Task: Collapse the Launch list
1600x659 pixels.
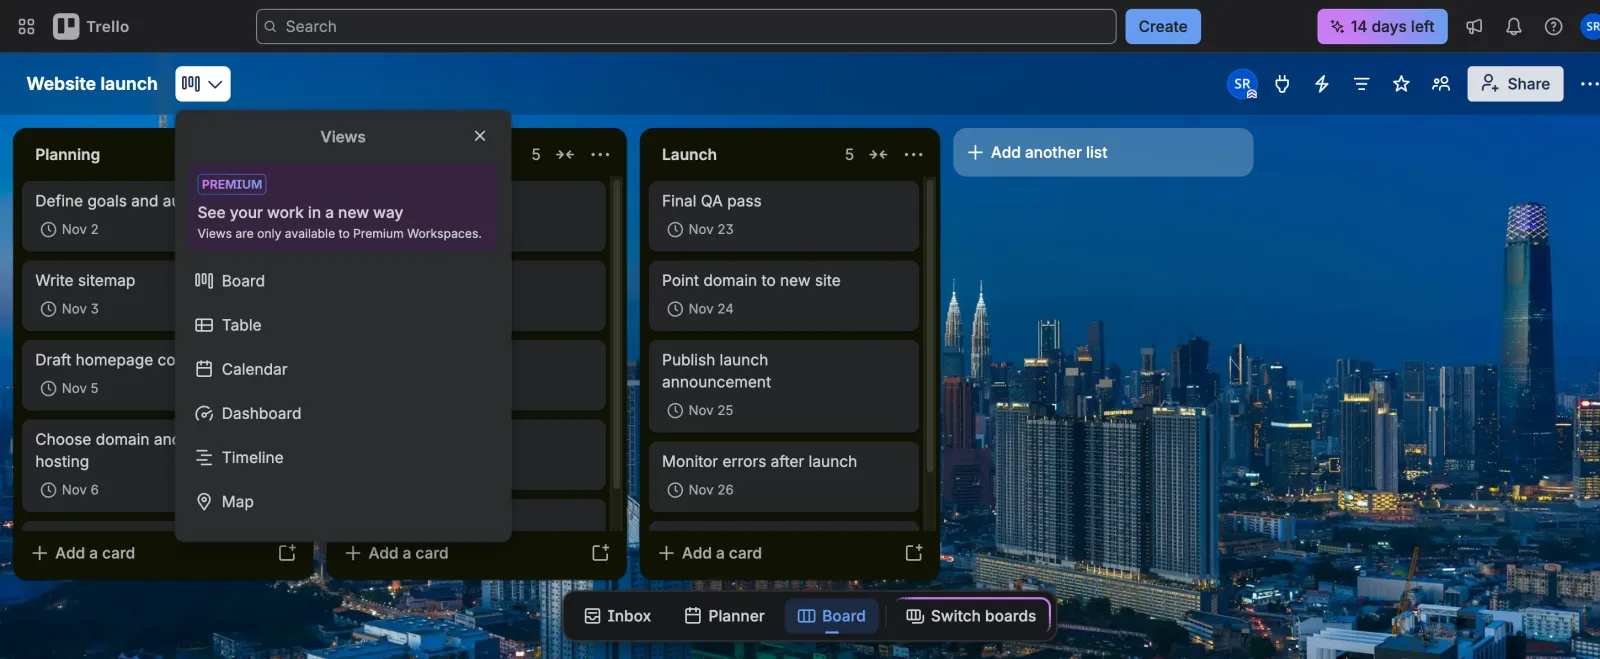Action: tap(878, 154)
